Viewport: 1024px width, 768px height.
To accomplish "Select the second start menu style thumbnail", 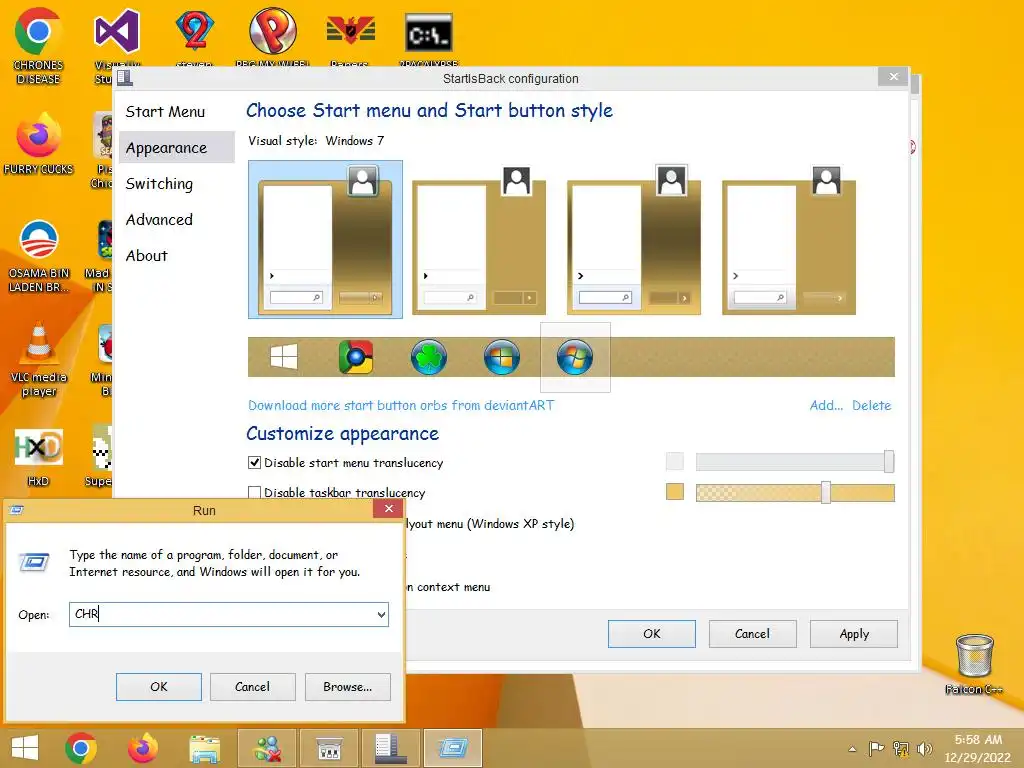I will pos(479,240).
